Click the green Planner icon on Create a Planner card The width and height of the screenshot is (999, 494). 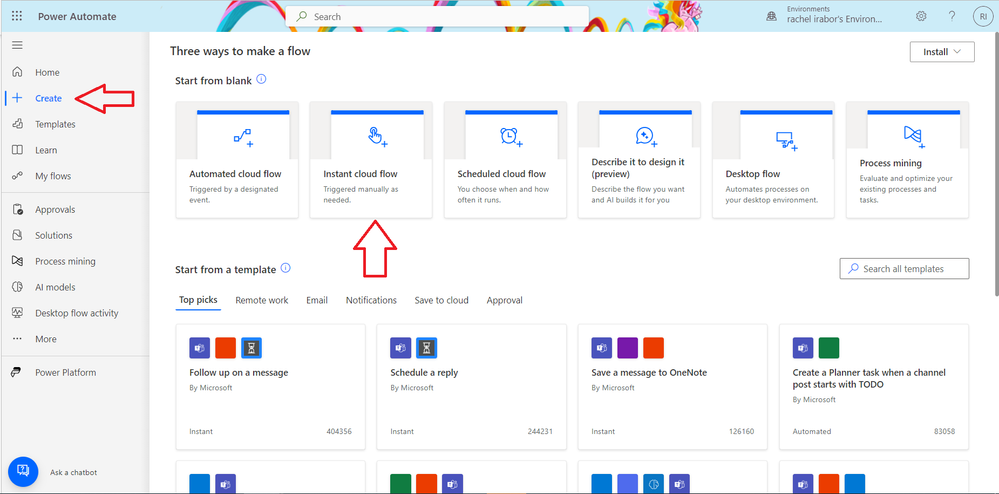point(829,348)
